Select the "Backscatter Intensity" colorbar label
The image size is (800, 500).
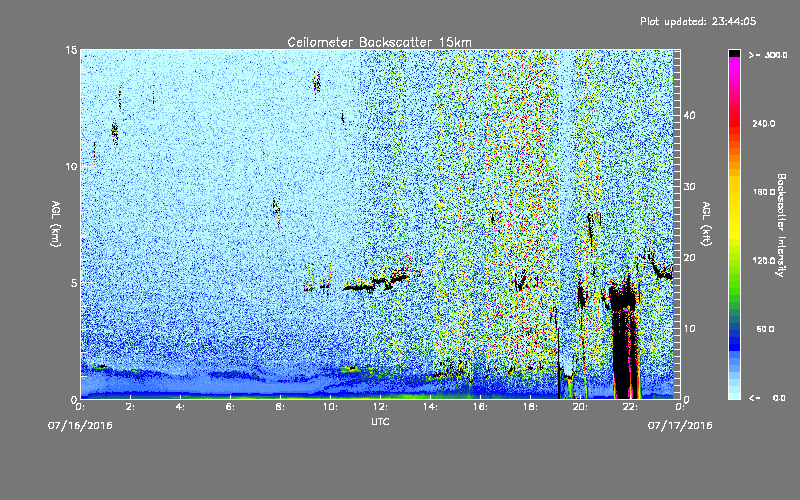[781, 225]
